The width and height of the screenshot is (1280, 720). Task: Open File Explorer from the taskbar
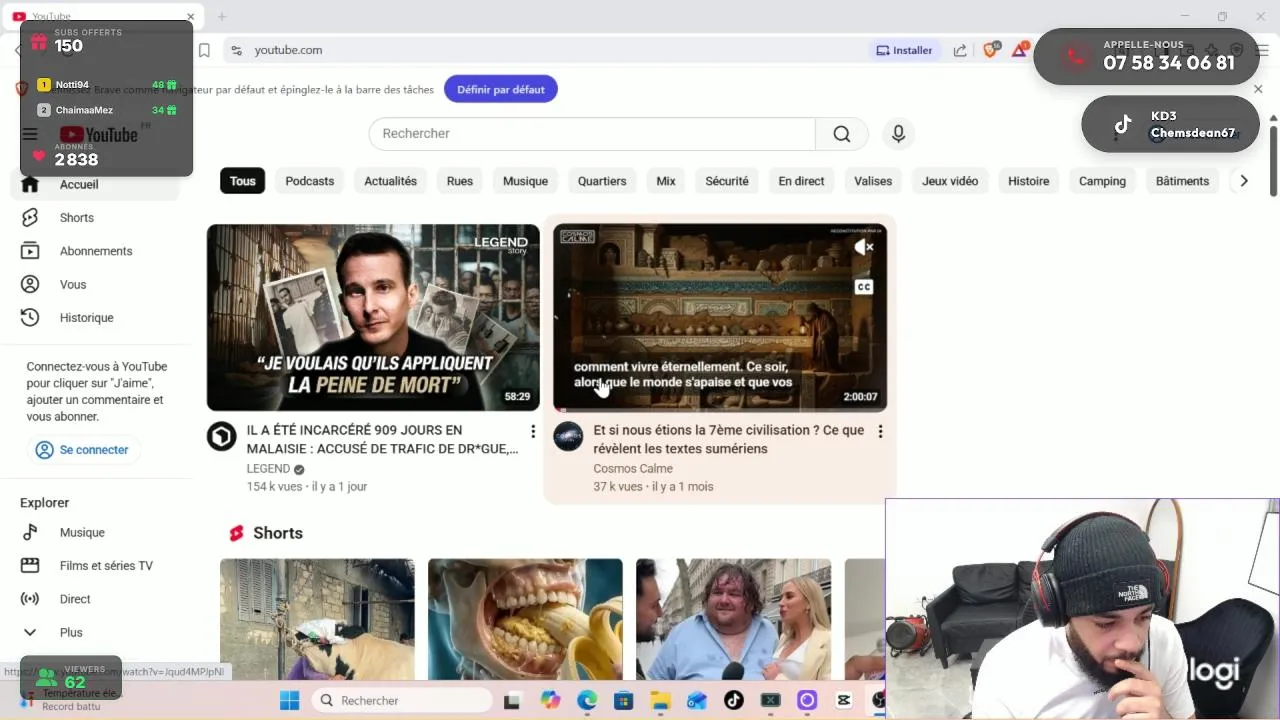[660, 701]
